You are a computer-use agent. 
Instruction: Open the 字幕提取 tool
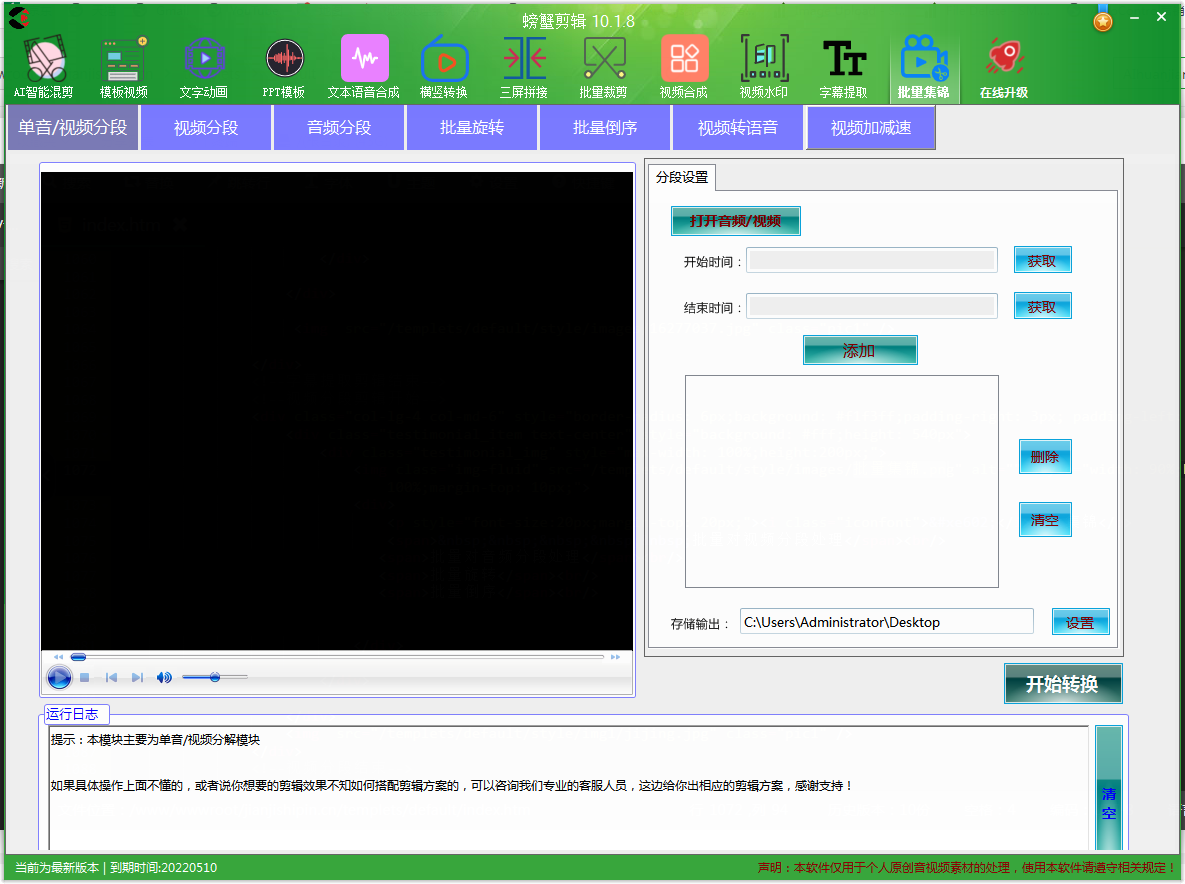coord(844,60)
